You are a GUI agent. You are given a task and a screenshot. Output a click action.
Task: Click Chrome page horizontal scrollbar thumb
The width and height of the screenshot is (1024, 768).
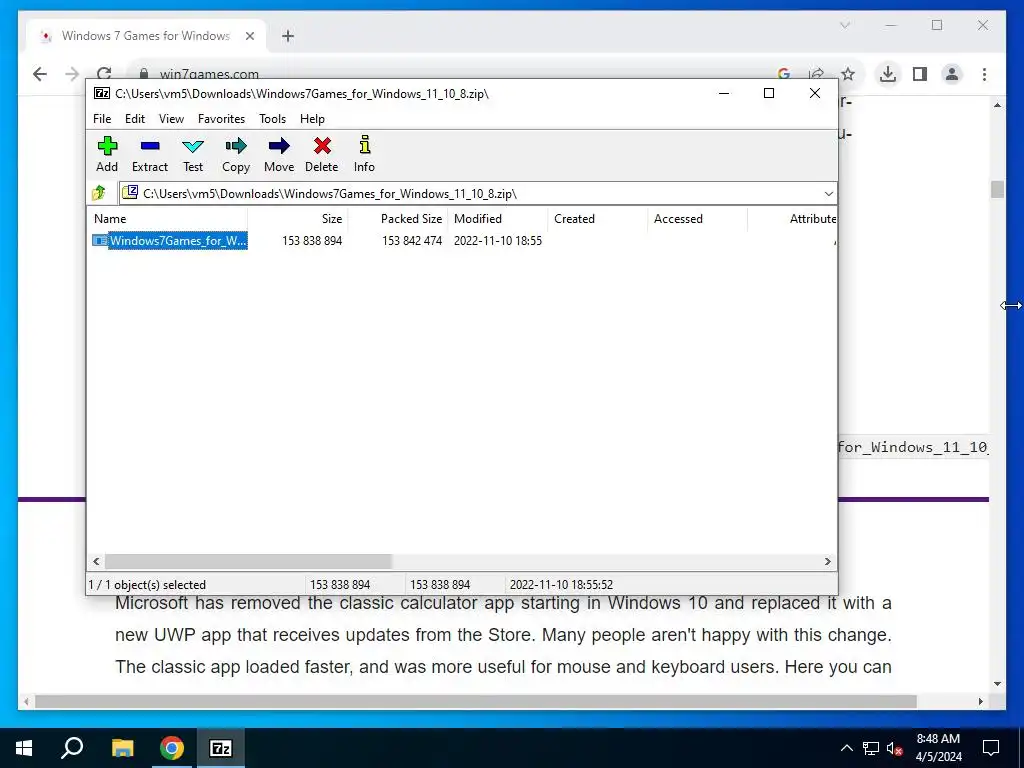coord(475,701)
